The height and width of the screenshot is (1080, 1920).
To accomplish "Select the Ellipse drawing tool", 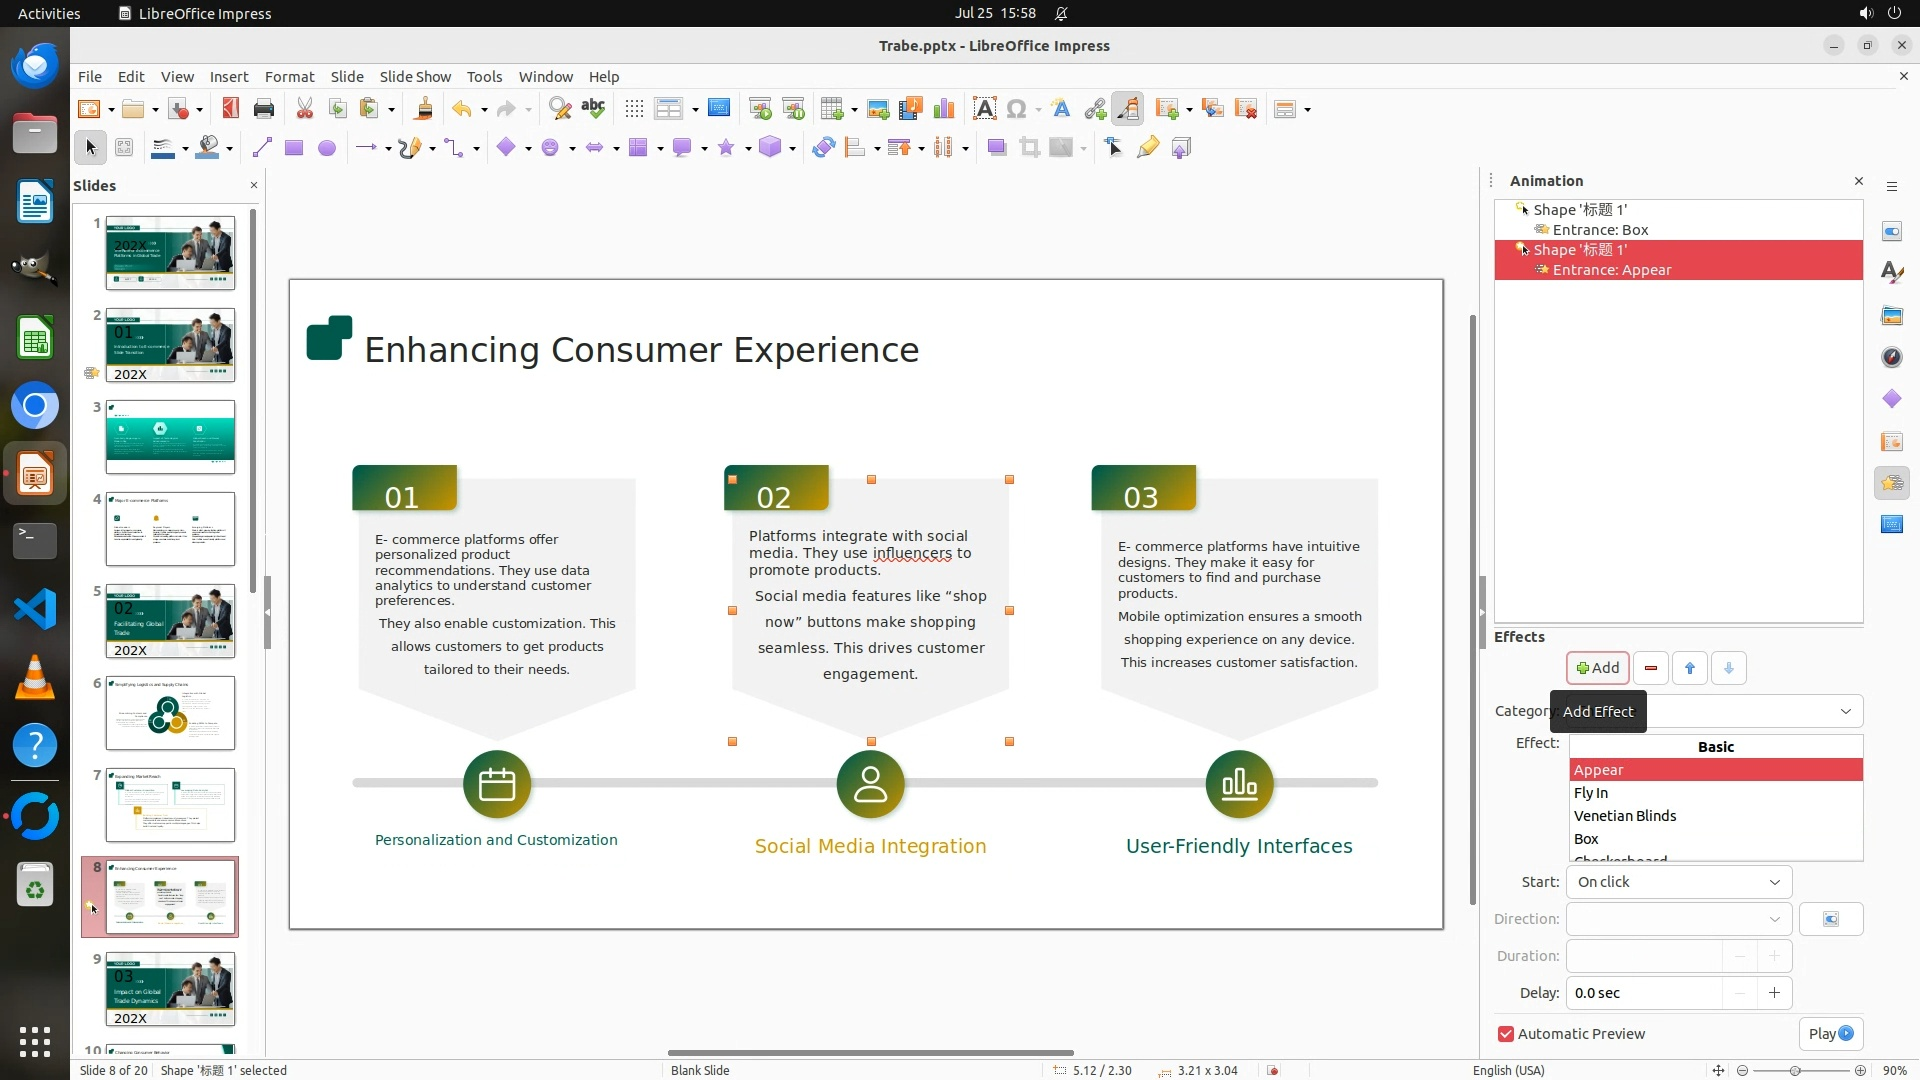I will (x=326, y=148).
